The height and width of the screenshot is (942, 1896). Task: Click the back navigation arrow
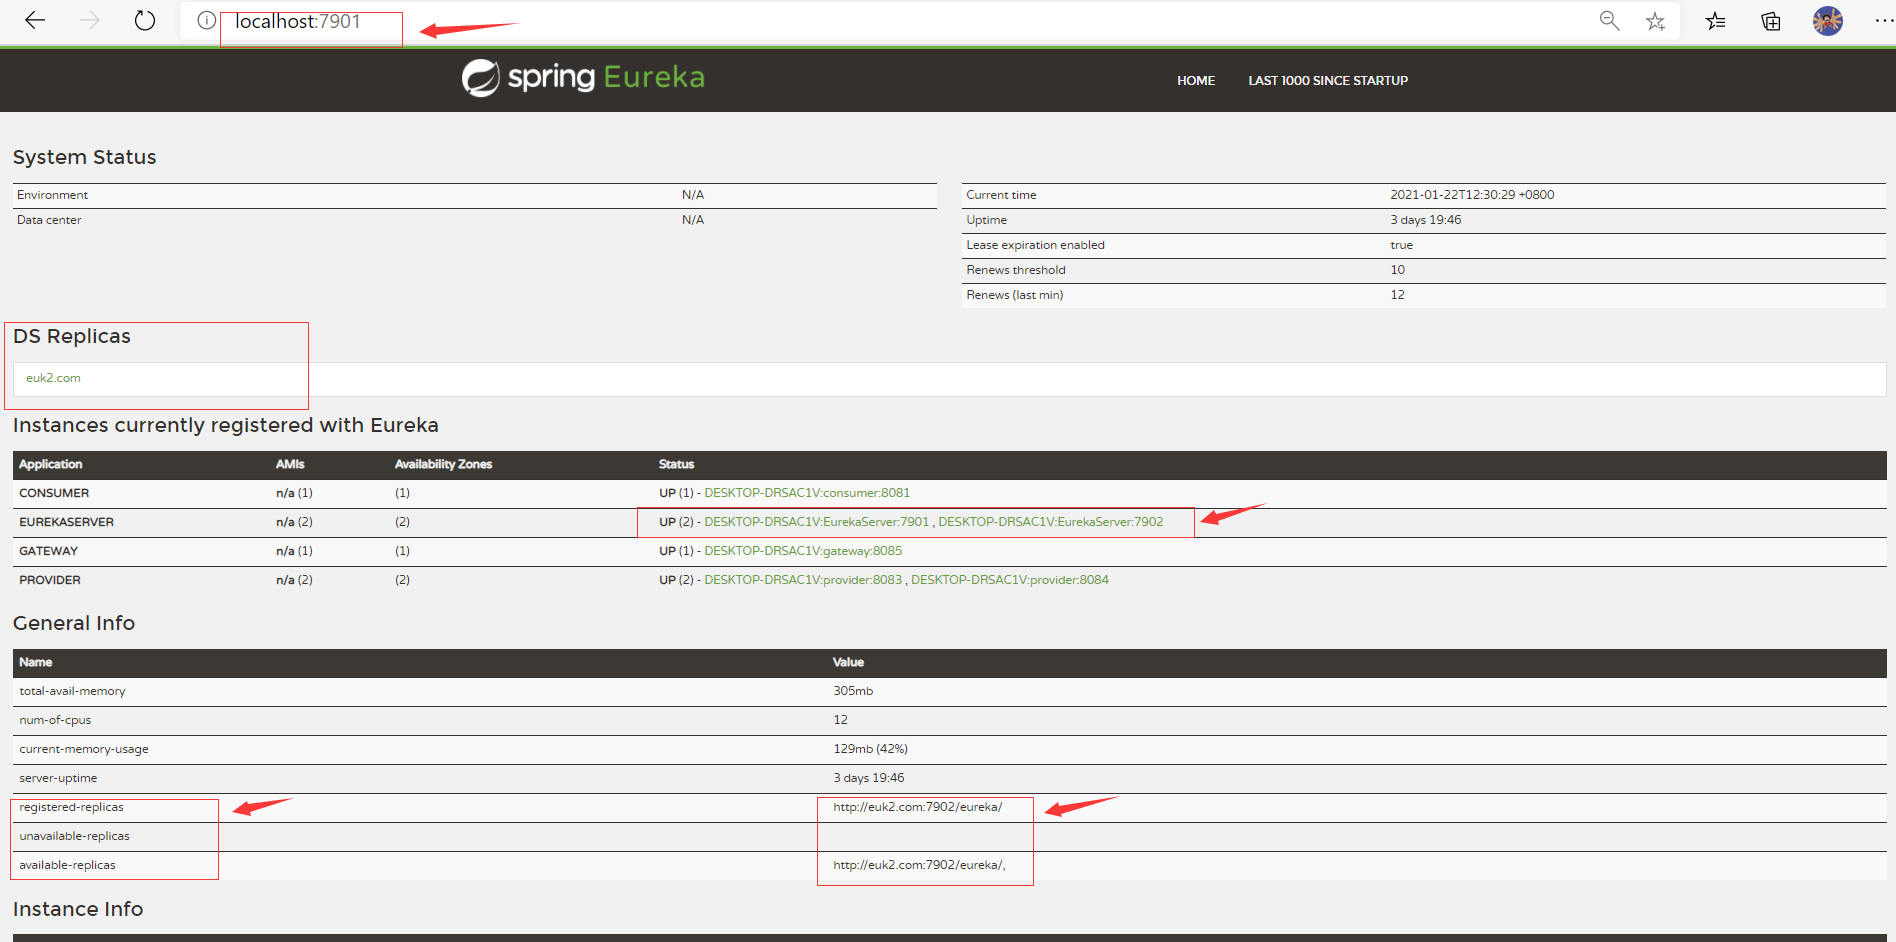point(35,20)
